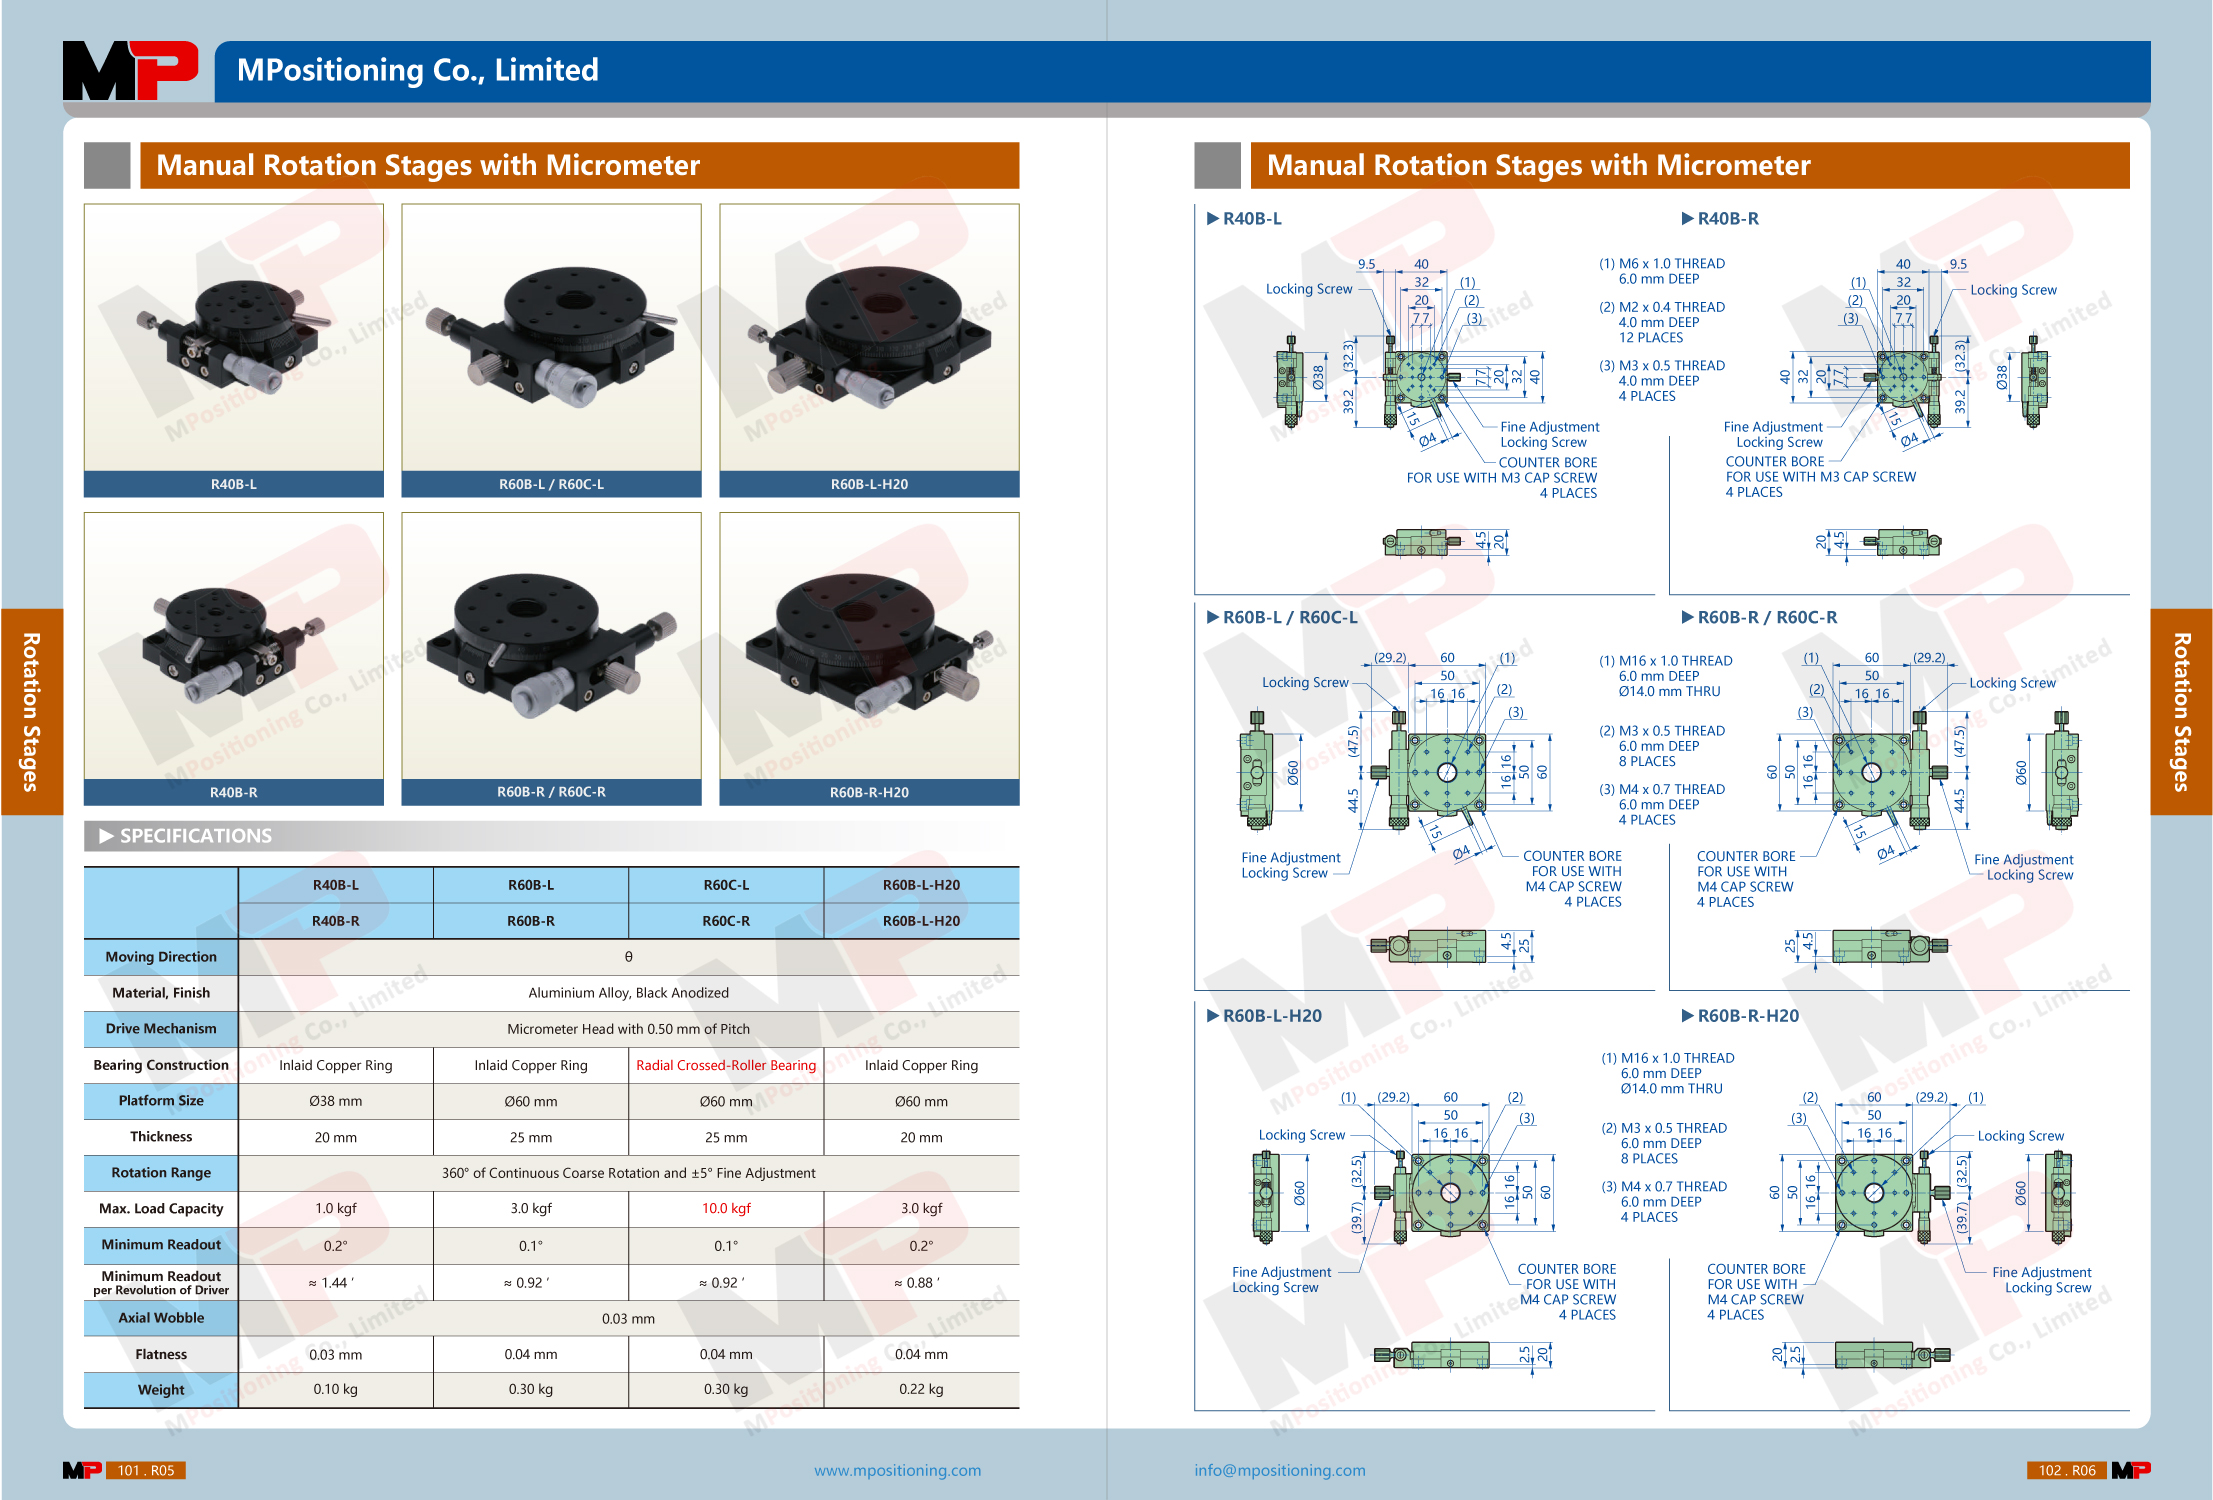Click the red Radial Crossed-Roller Bearing cell
This screenshot has height=1500, width=2213.
(x=725, y=1065)
